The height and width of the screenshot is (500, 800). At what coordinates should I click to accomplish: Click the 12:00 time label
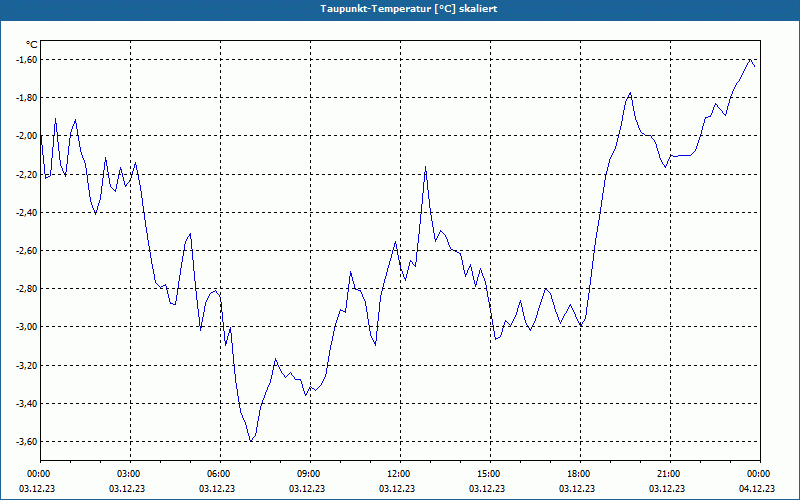click(400, 474)
